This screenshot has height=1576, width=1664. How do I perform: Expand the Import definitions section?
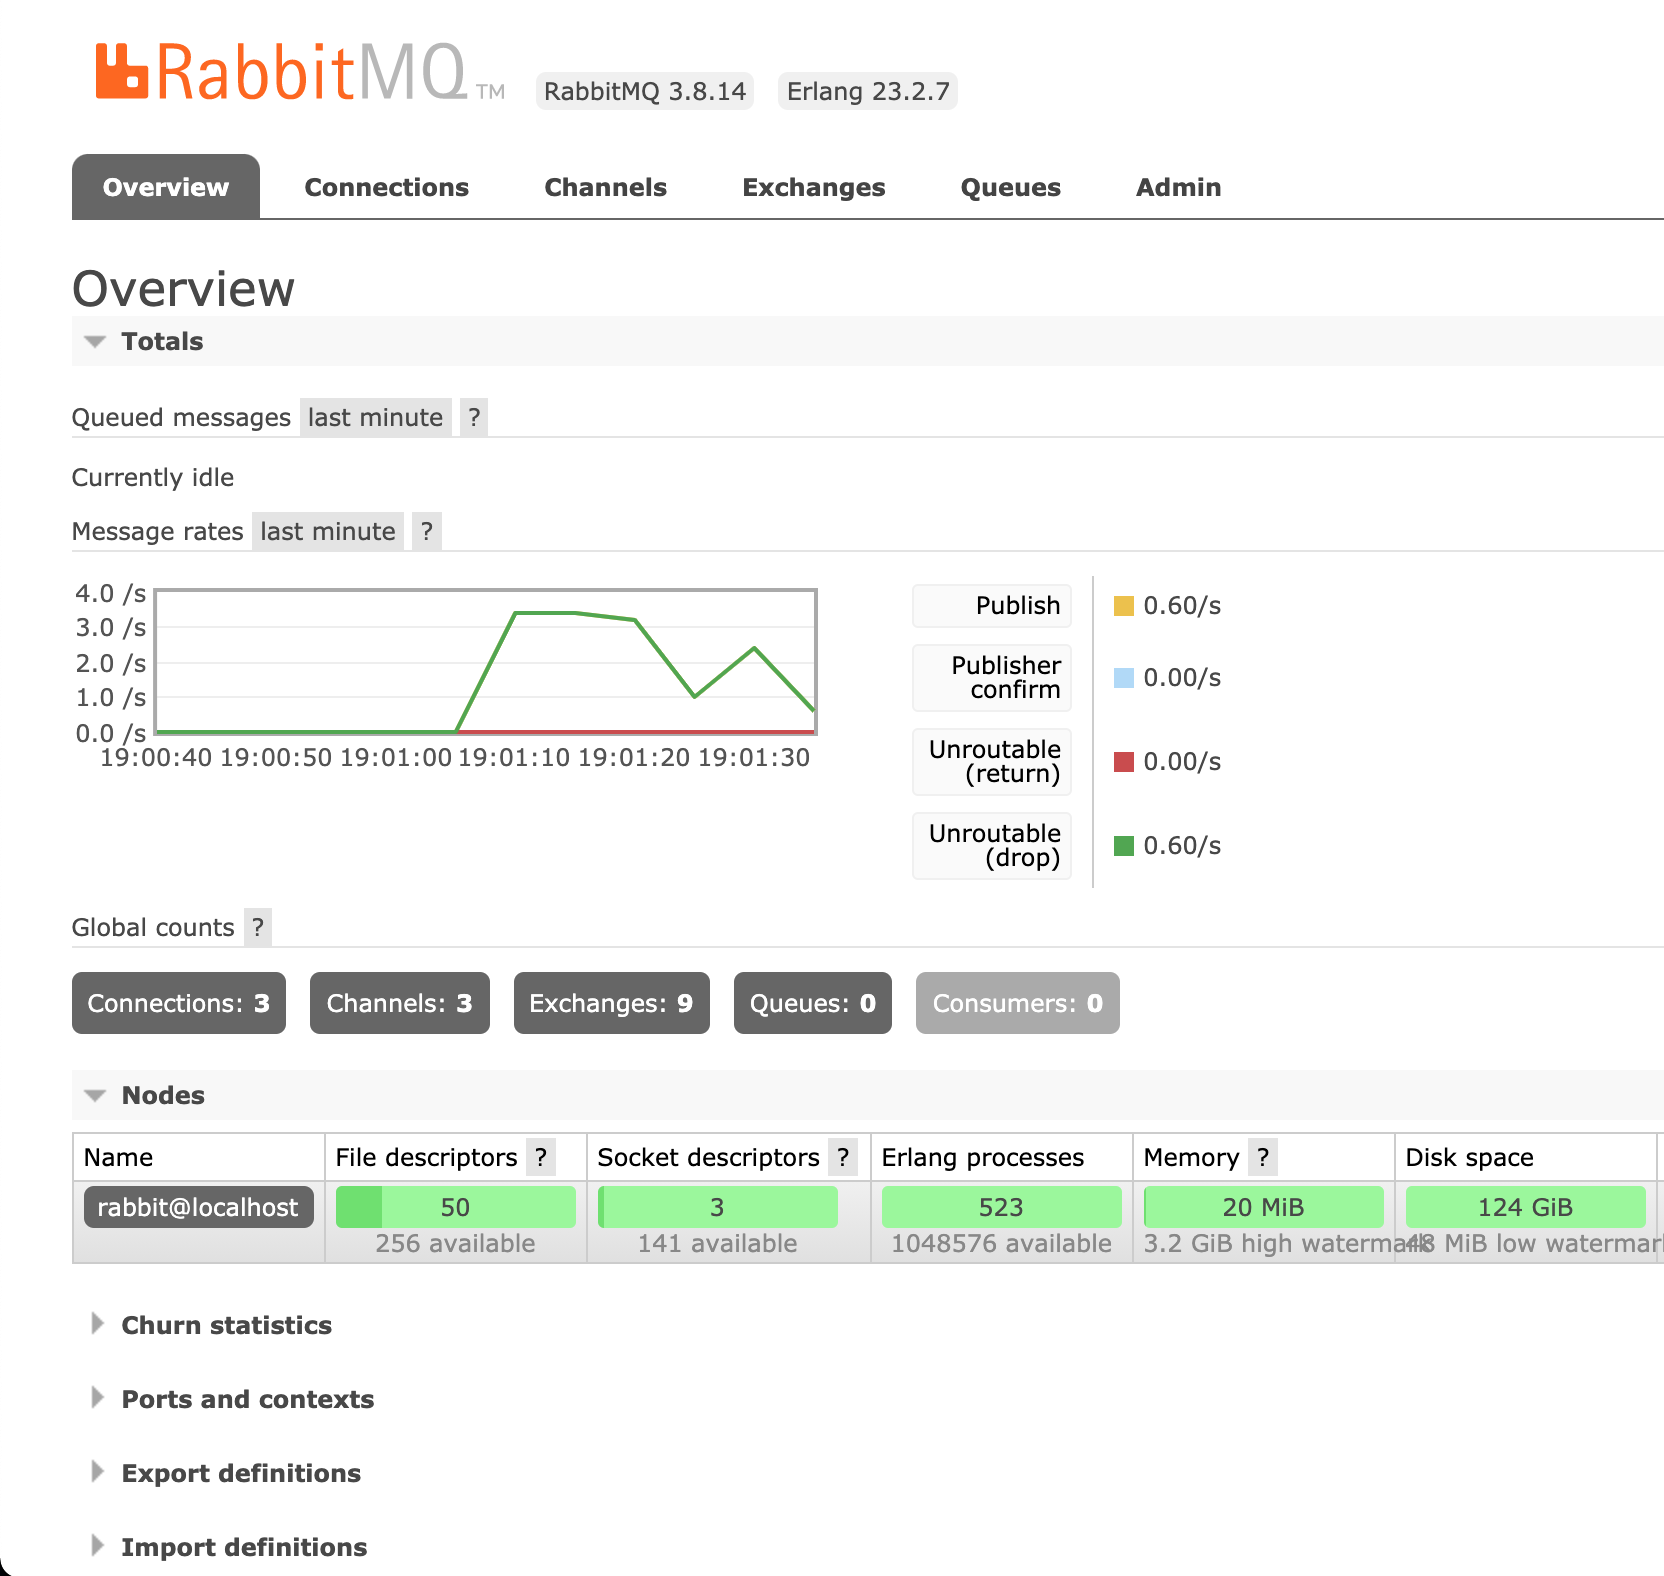tap(229, 1547)
